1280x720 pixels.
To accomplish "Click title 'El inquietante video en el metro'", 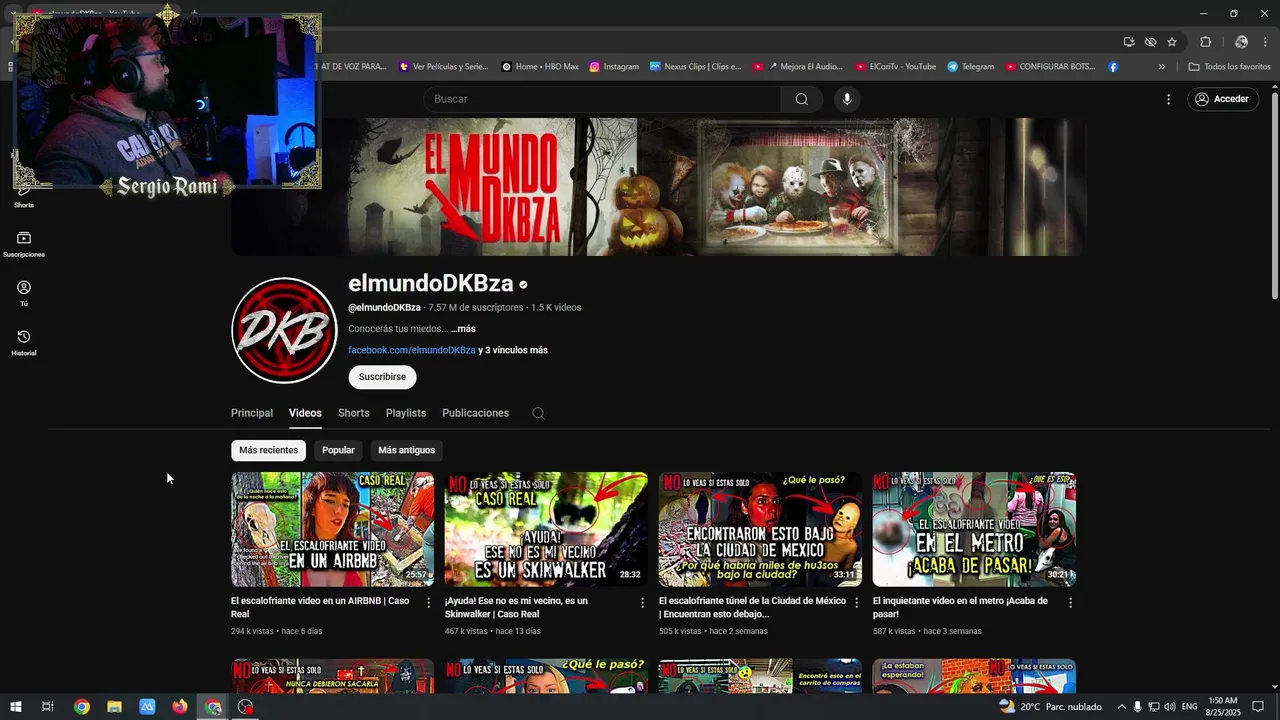I will 960,607.
